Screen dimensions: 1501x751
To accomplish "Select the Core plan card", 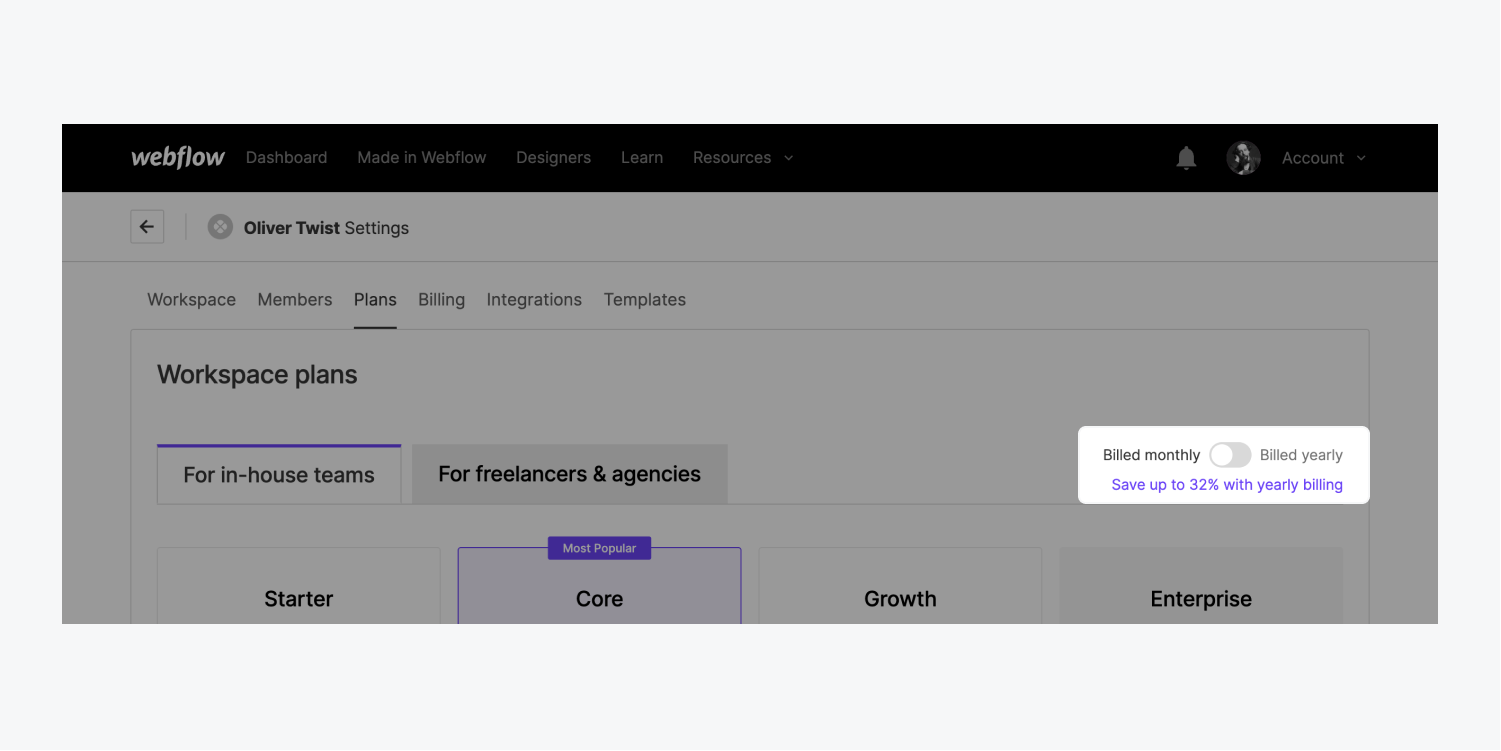I will tap(600, 586).
